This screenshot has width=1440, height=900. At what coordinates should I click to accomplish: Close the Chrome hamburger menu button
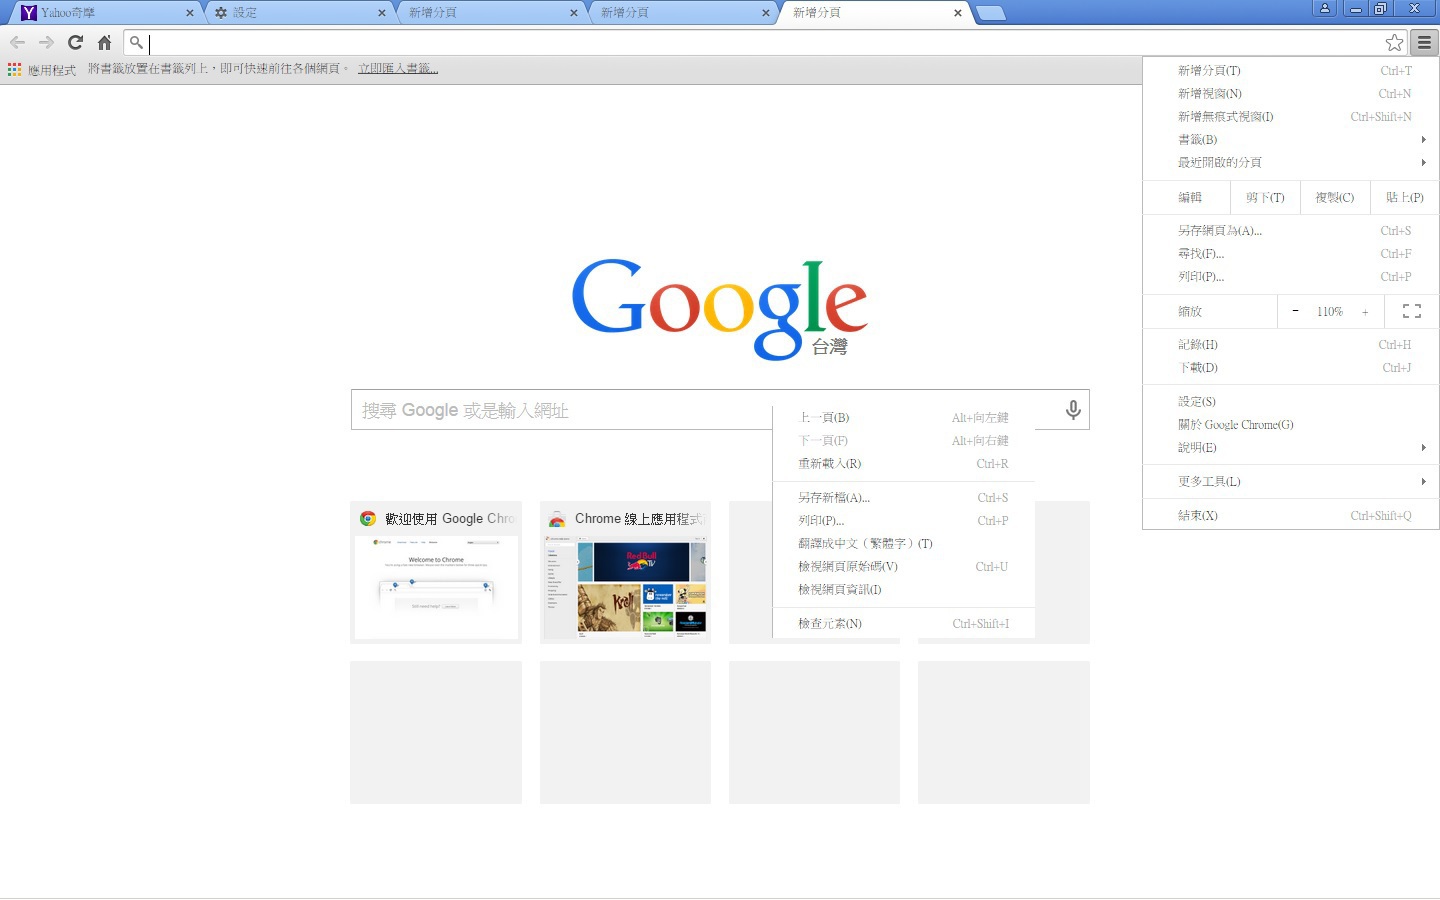point(1424,42)
